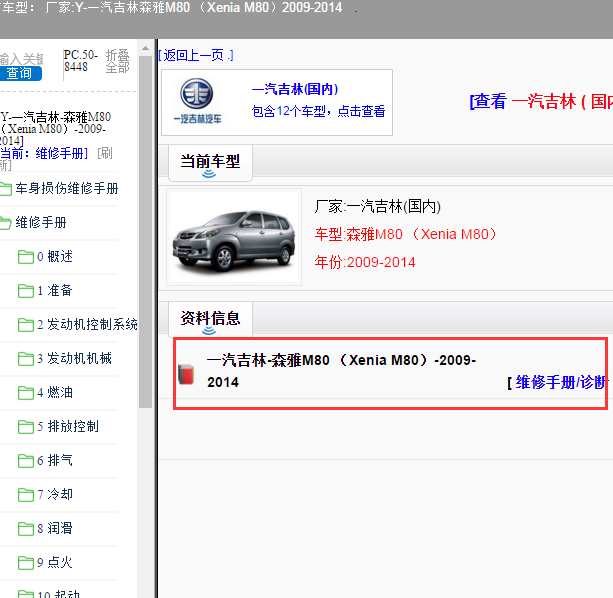Screen dimensions: 613x598
Task: Open 3 发动机机械 section
Action: coord(75,358)
